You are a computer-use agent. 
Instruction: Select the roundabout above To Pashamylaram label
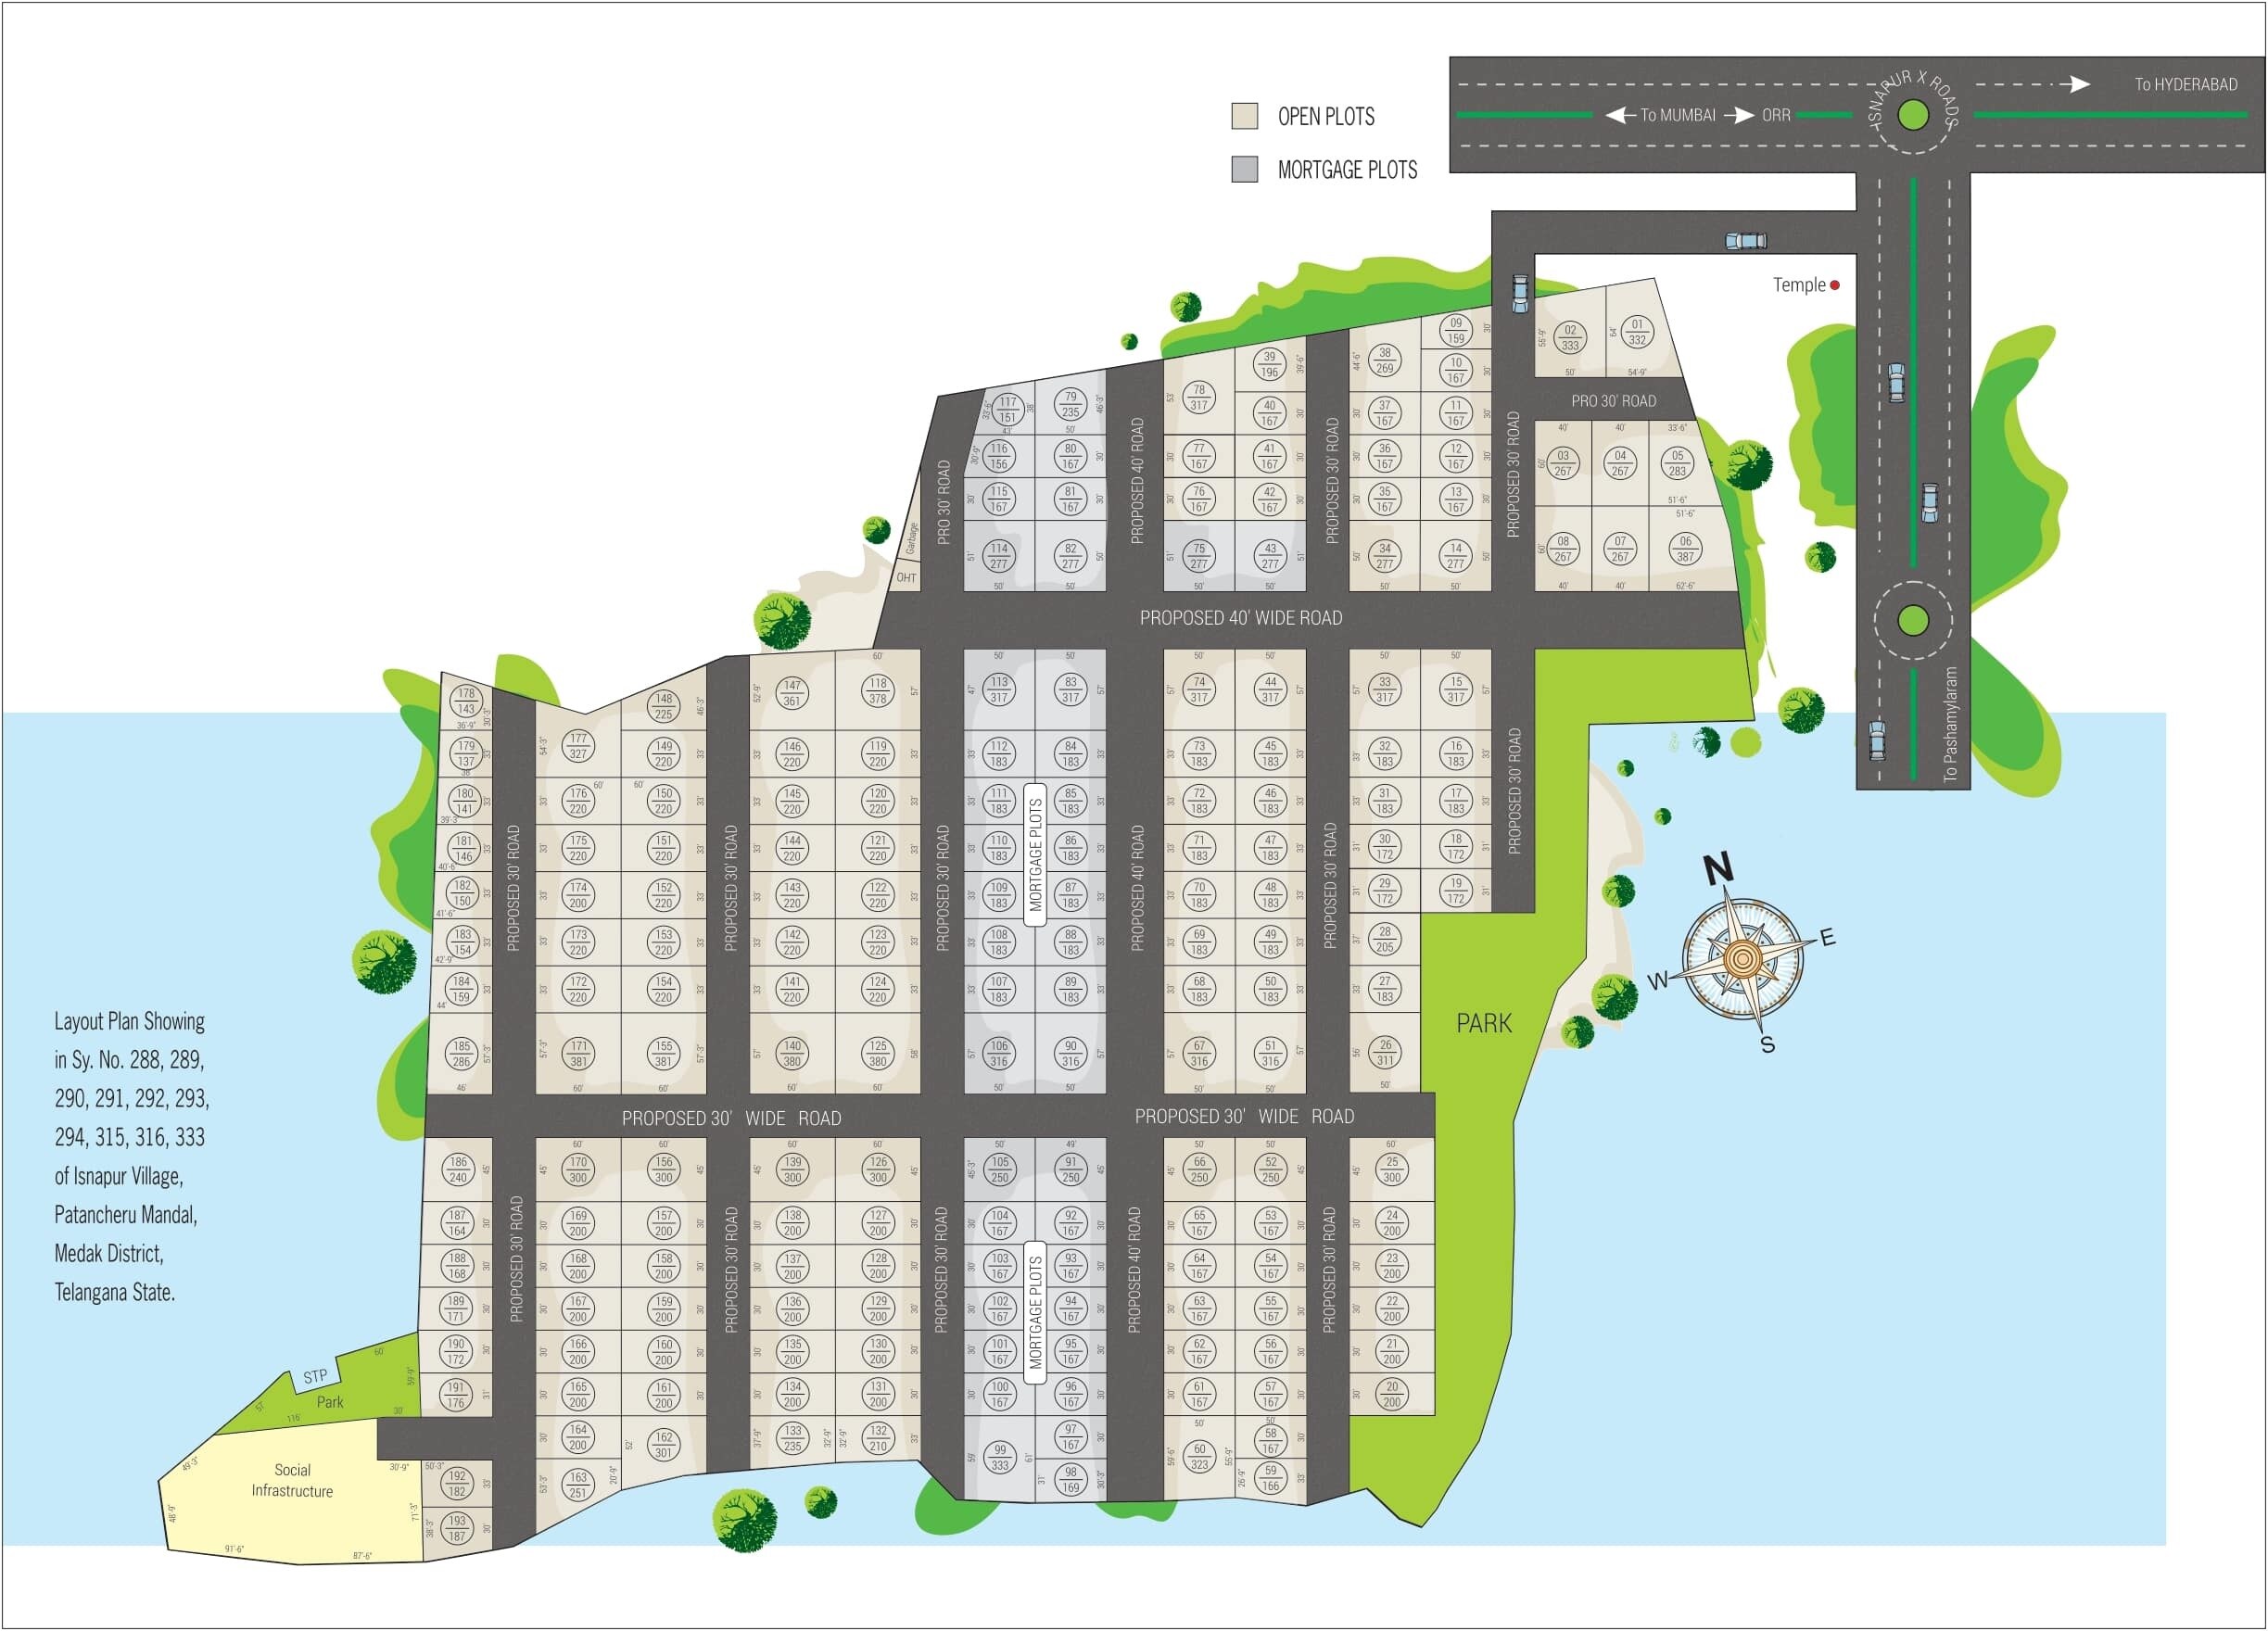1912,620
